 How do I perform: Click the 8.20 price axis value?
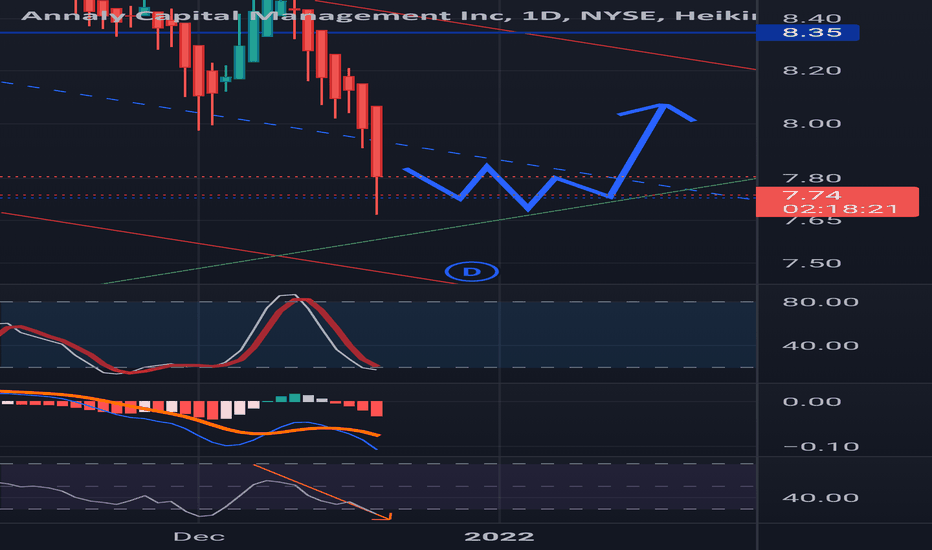click(x=812, y=71)
